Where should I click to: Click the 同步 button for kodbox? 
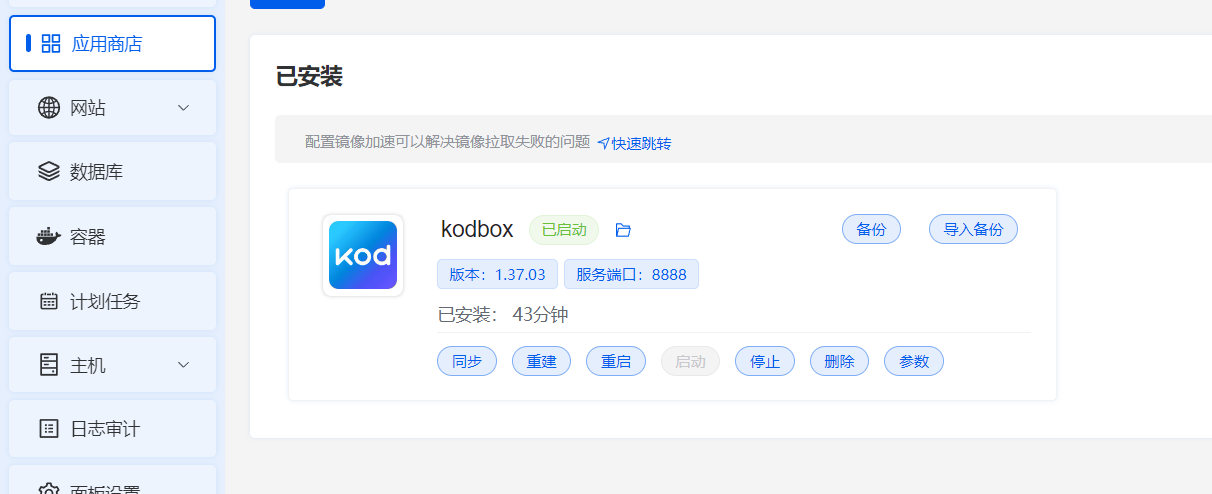(x=467, y=361)
